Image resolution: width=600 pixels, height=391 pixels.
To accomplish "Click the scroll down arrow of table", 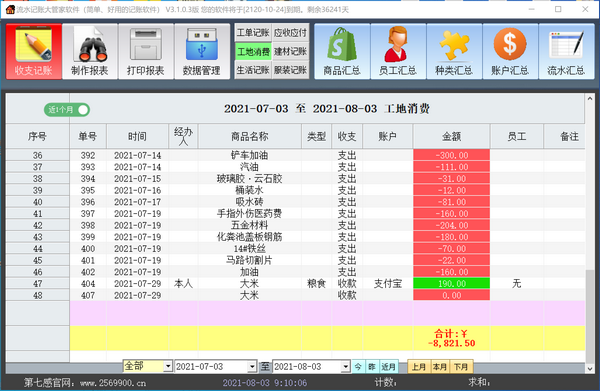I will [590, 369].
